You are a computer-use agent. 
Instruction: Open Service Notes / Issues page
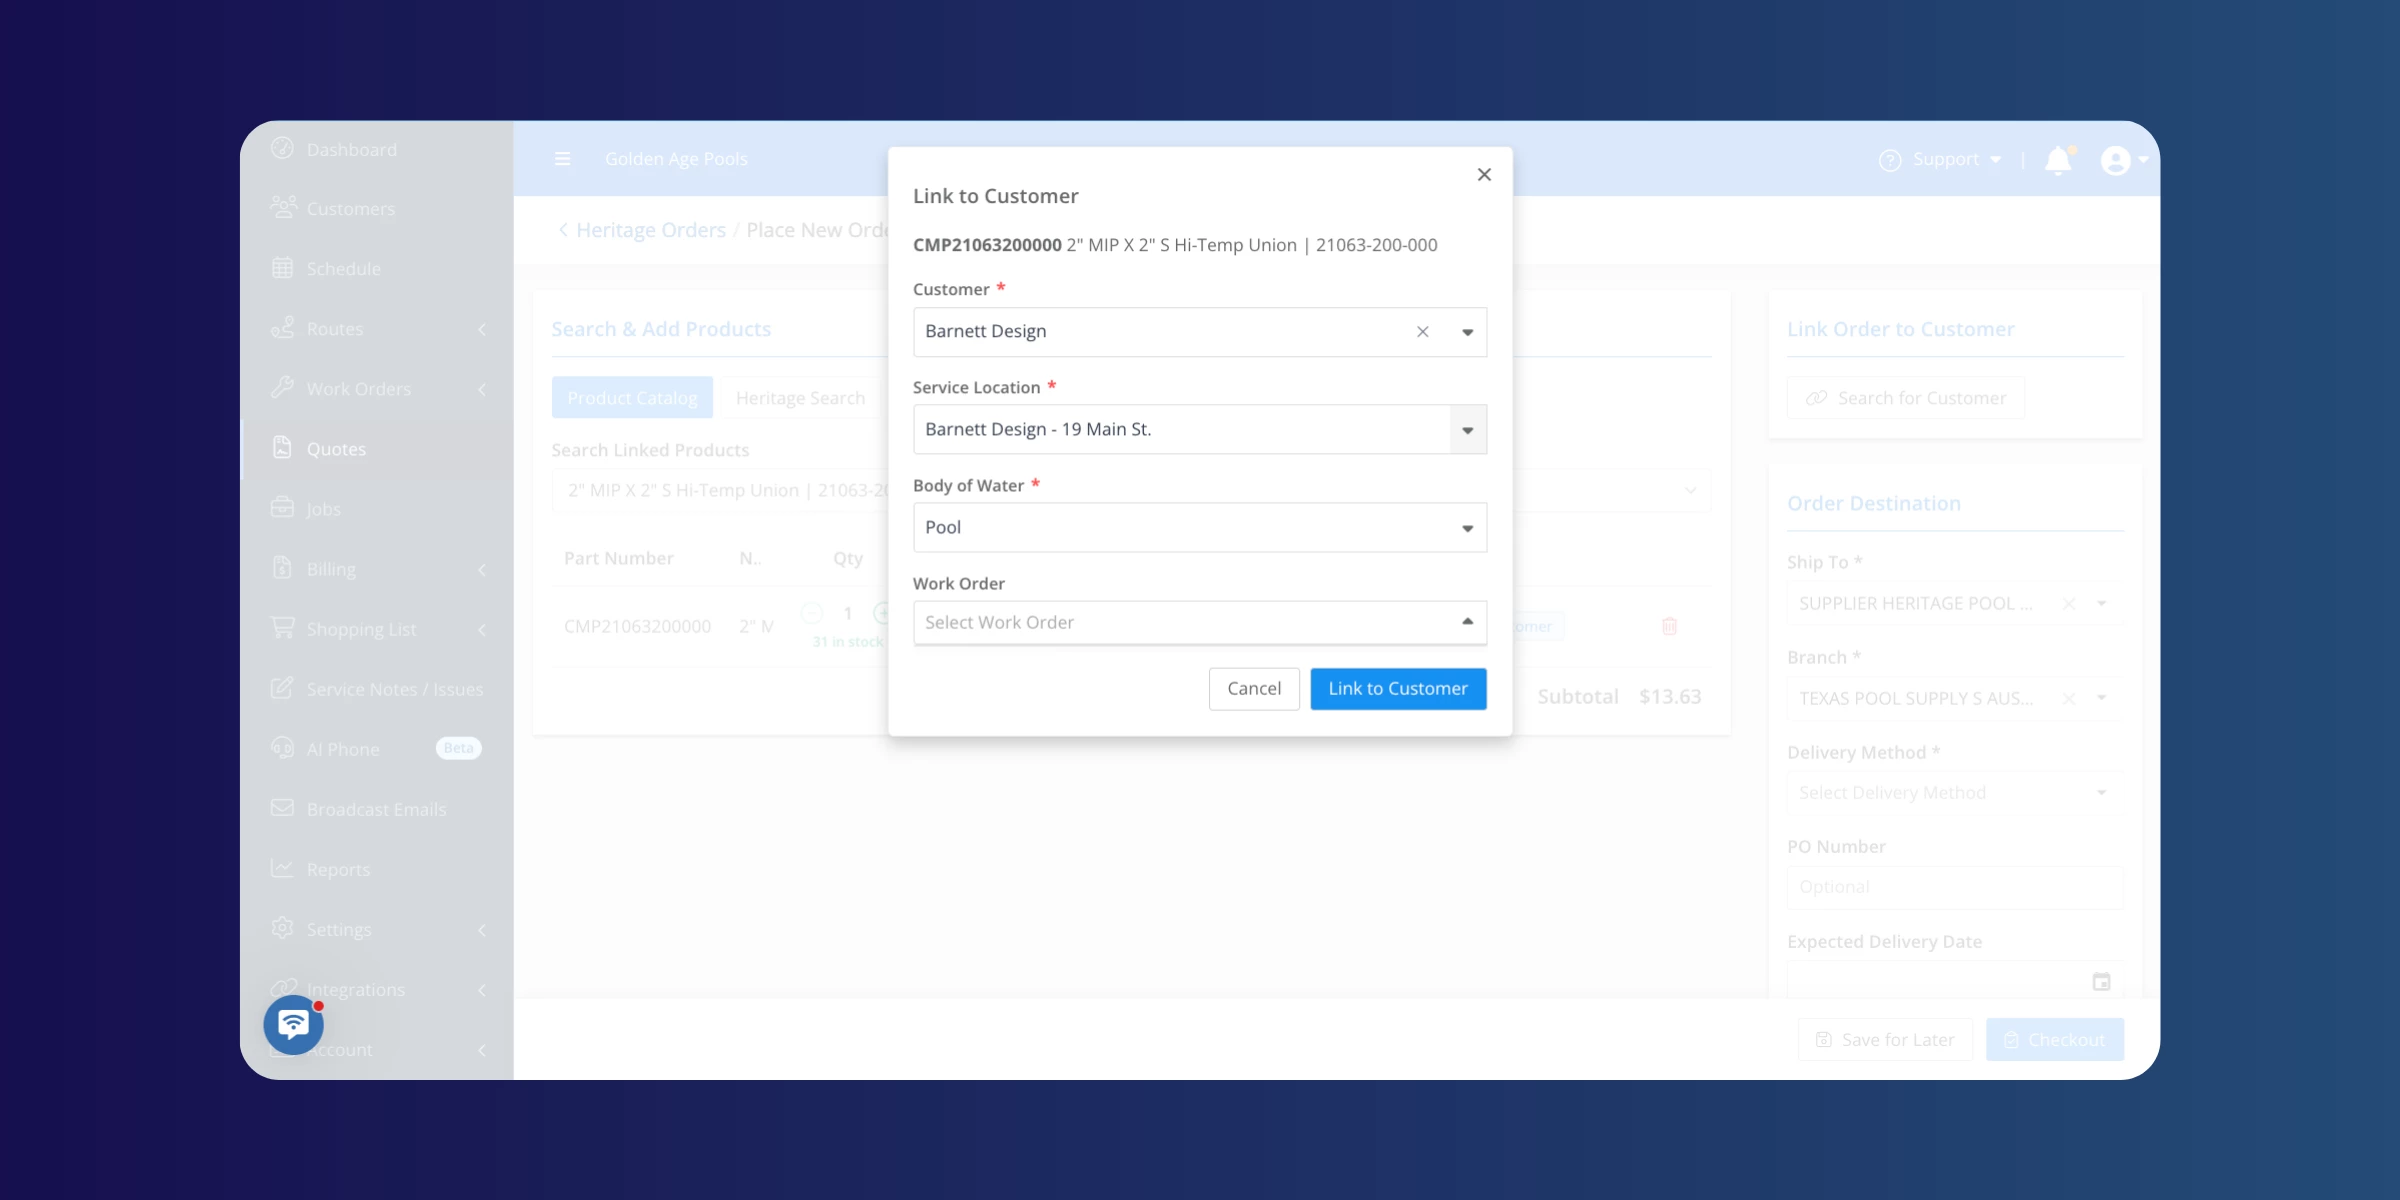click(x=394, y=689)
